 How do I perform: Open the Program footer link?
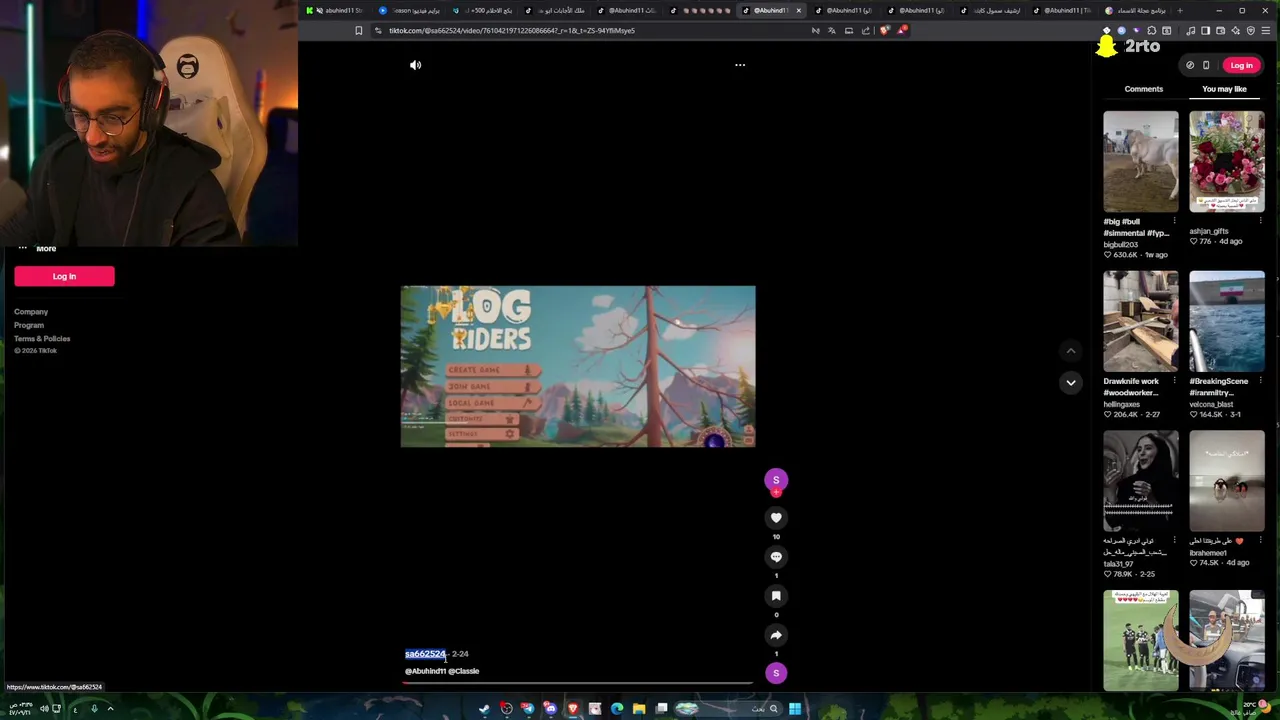29,325
